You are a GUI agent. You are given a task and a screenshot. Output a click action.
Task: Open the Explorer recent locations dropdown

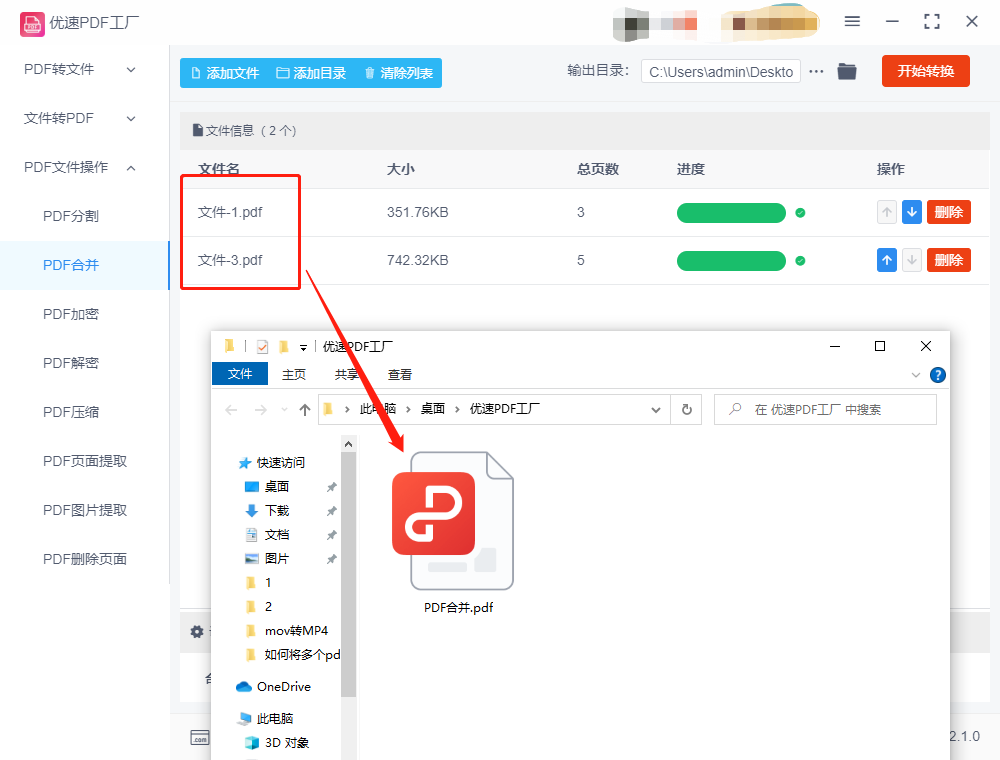[x=284, y=410]
